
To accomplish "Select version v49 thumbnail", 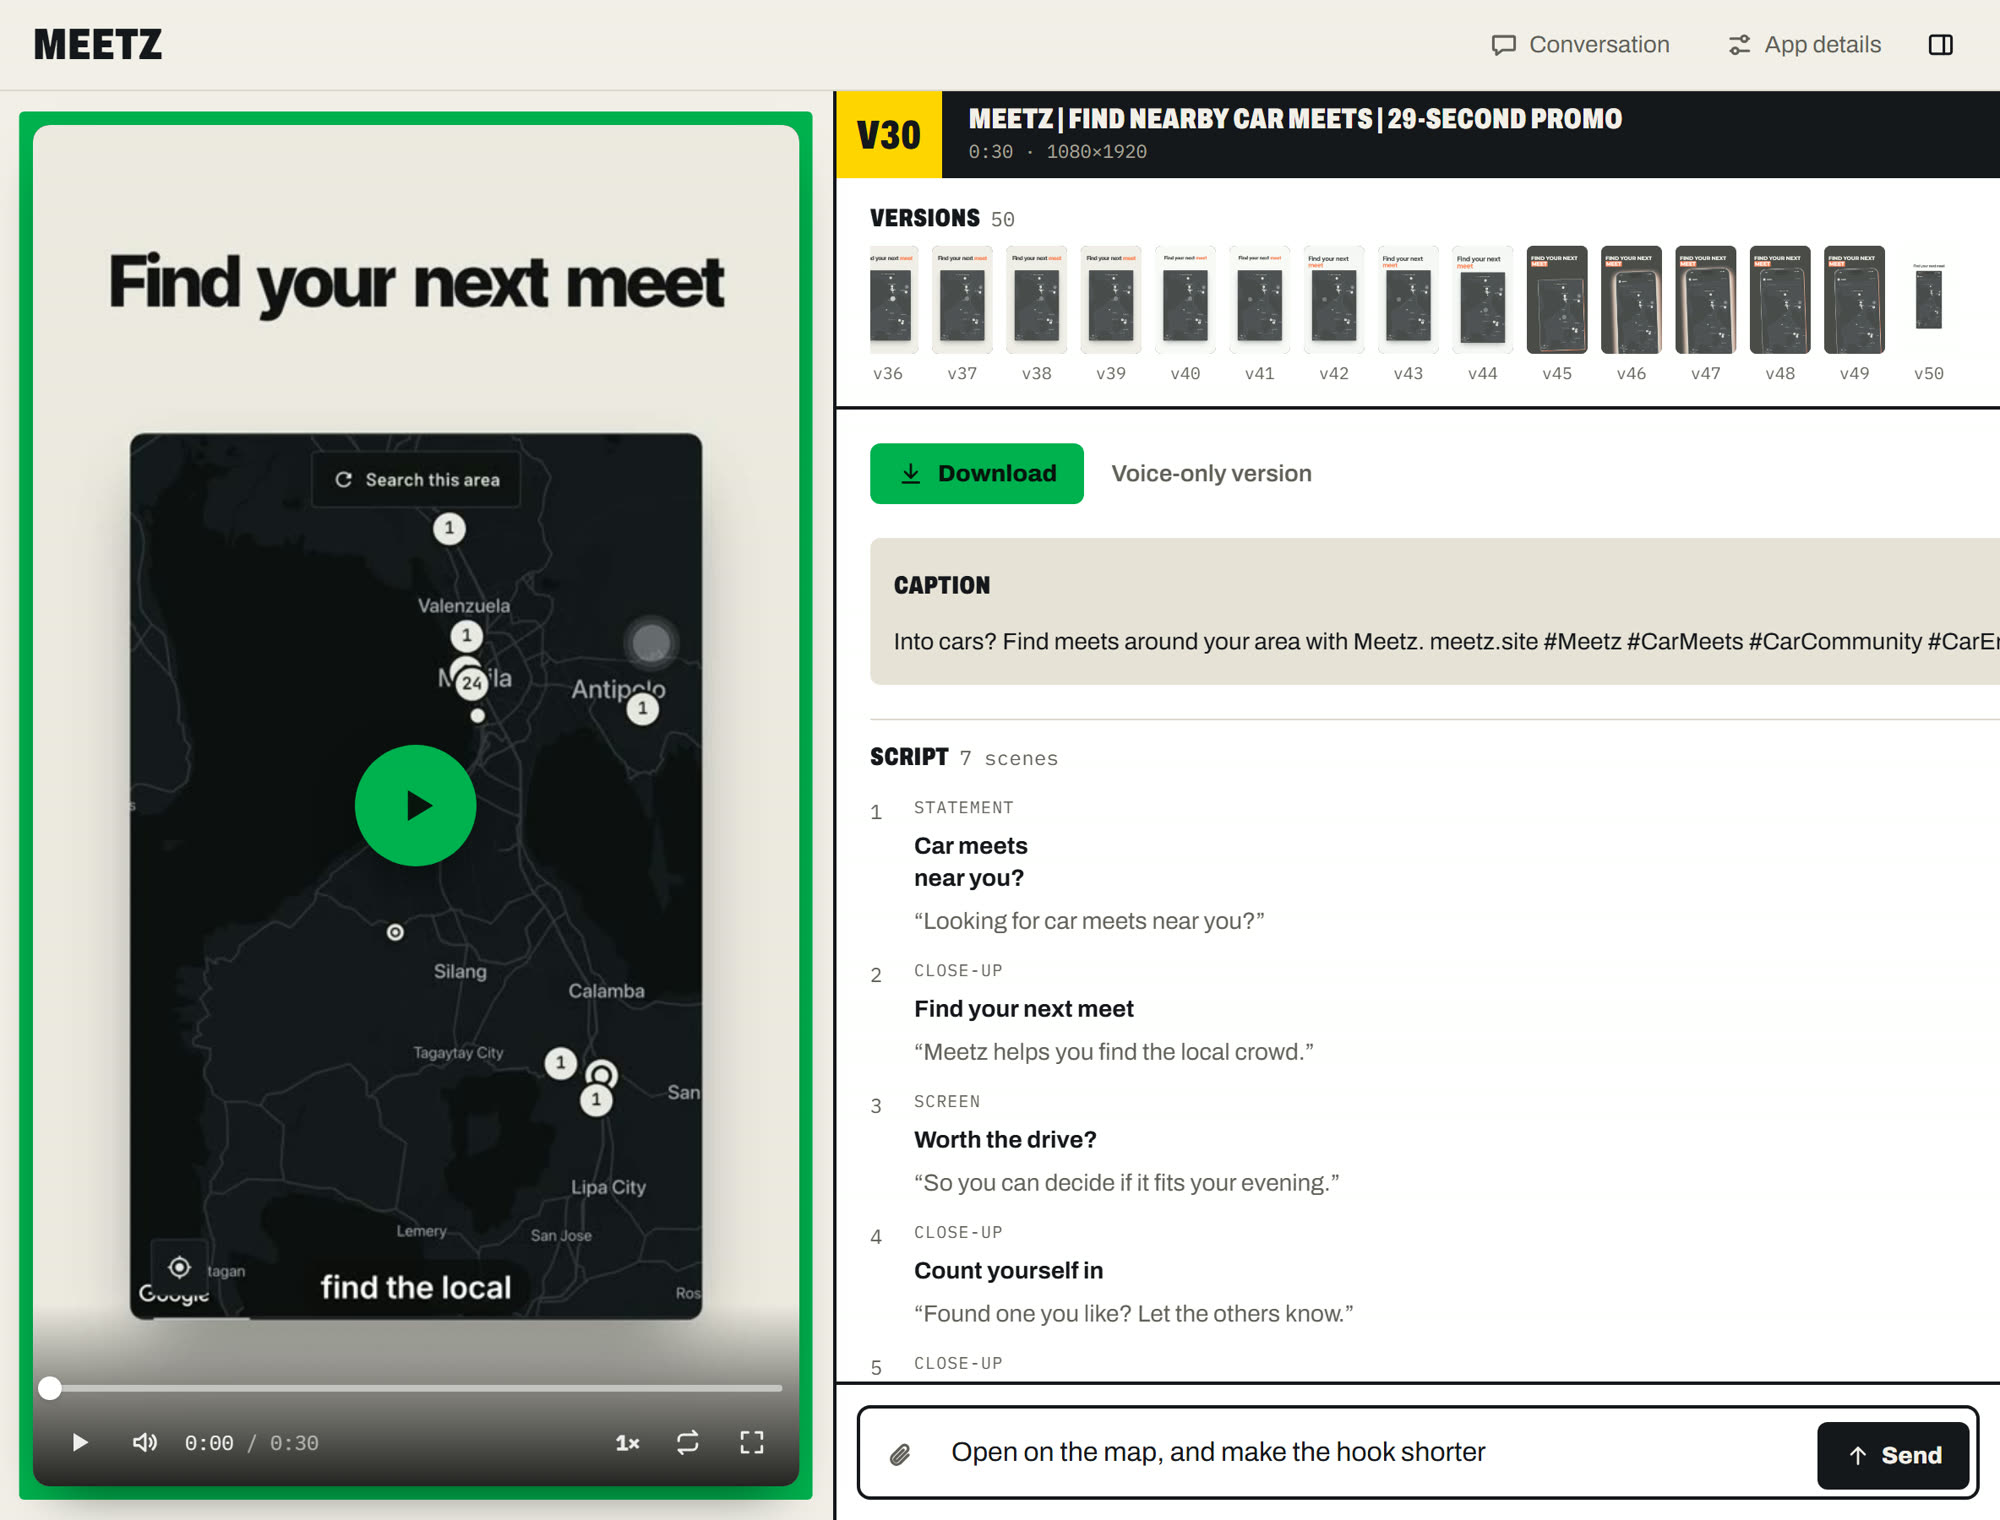I will coord(1854,300).
